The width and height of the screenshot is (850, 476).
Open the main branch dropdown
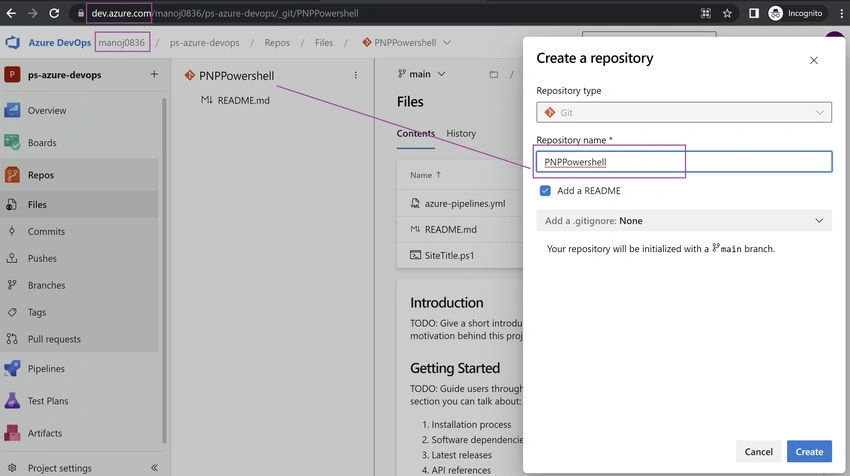(421, 74)
